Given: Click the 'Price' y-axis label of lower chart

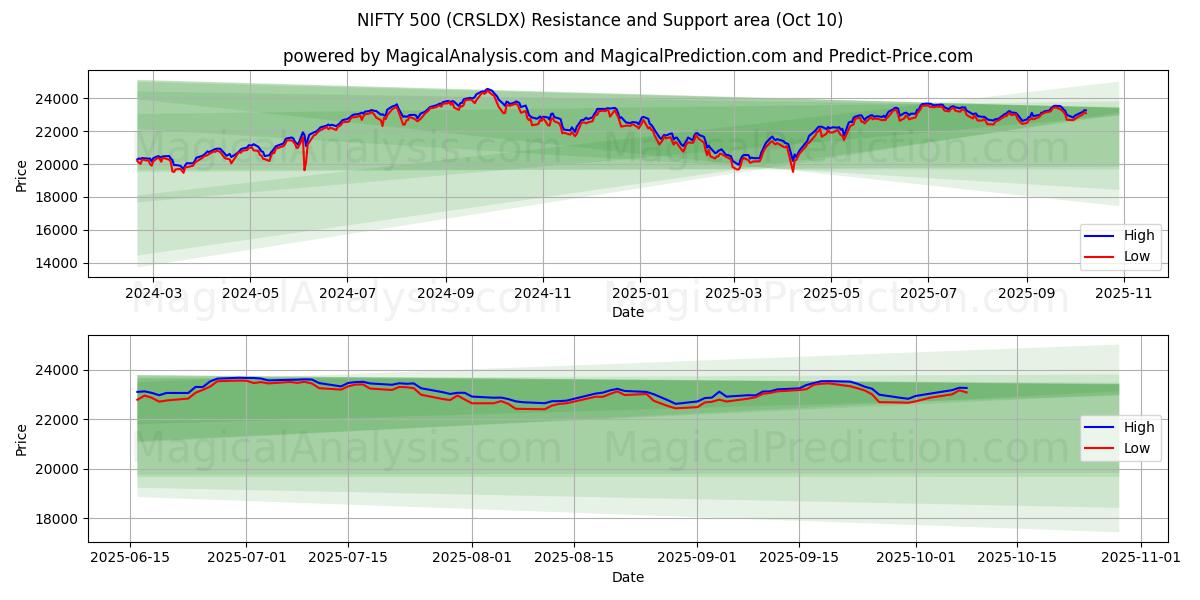Looking at the screenshot, I should 22,438.
